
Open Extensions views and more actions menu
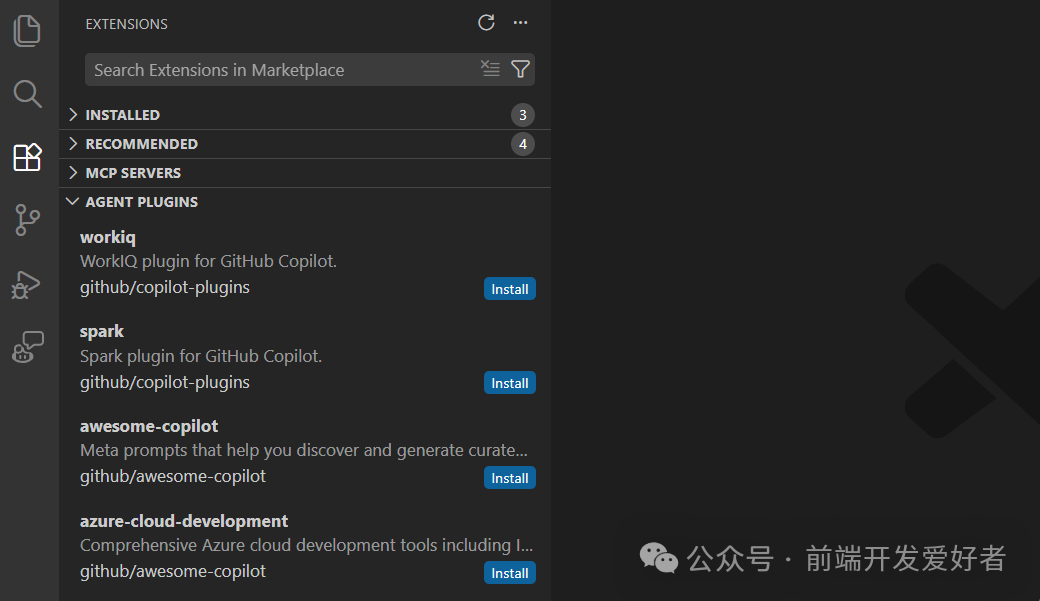click(520, 23)
